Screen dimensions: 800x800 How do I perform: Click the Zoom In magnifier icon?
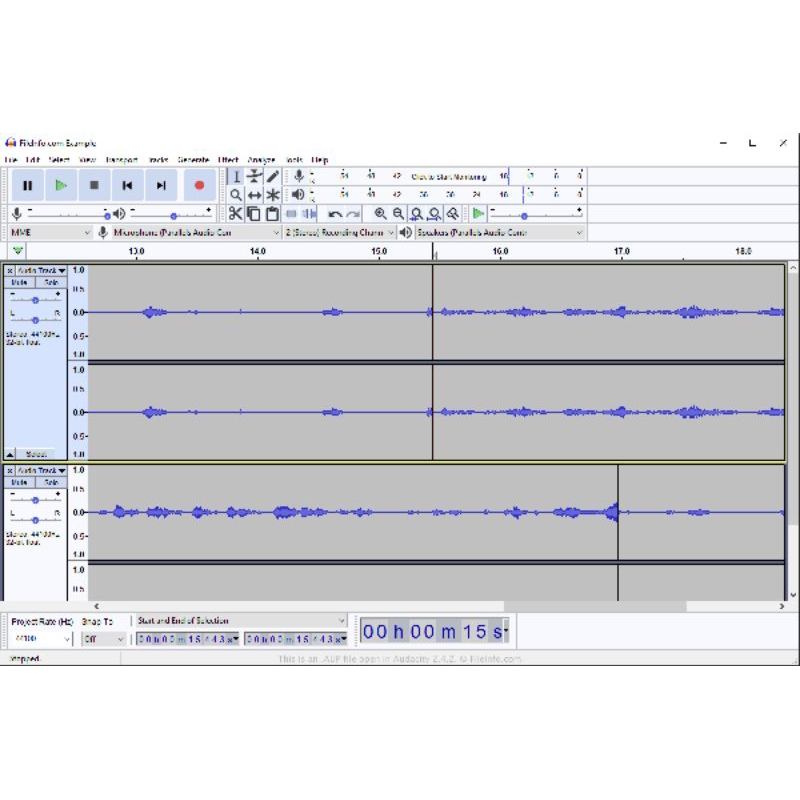[380, 214]
